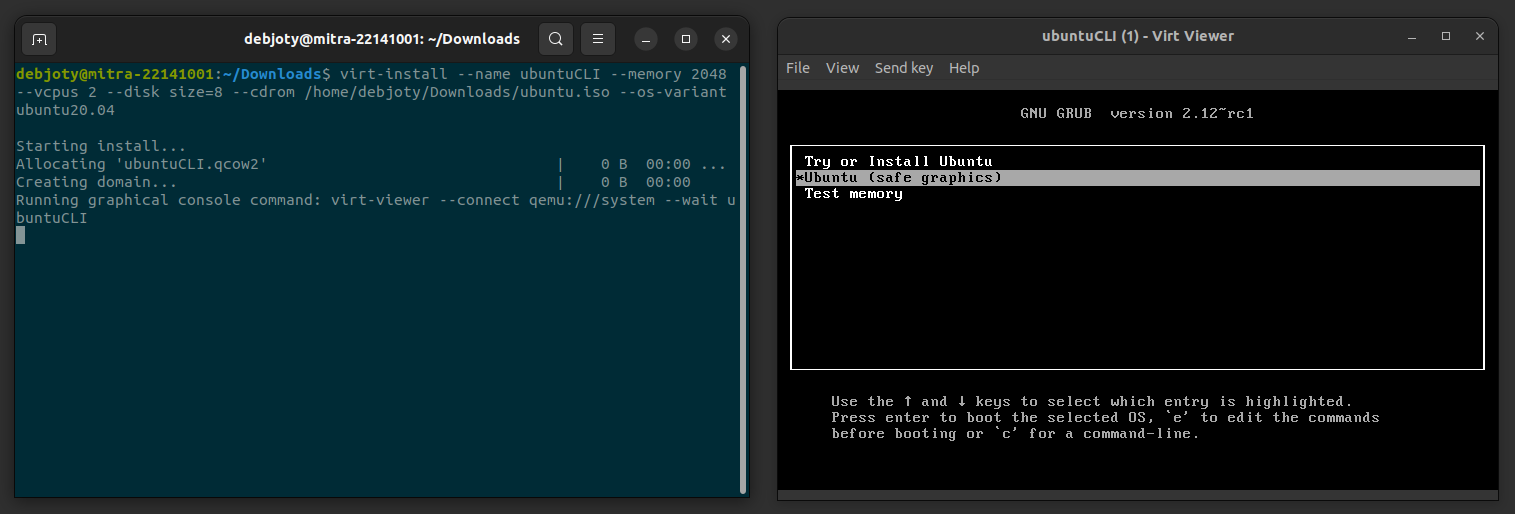Click the 'Running graphical console command' line
1515x514 pixels.
[376, 209]
